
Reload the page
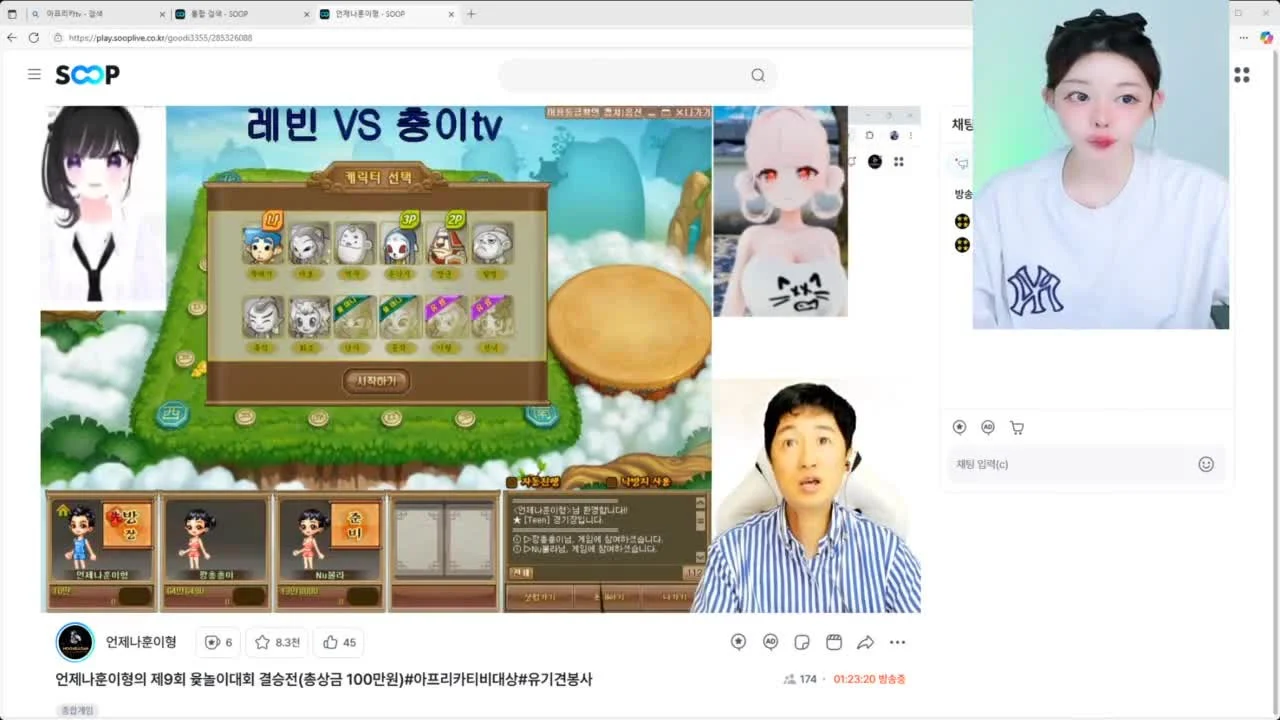(x=33, y=37)
